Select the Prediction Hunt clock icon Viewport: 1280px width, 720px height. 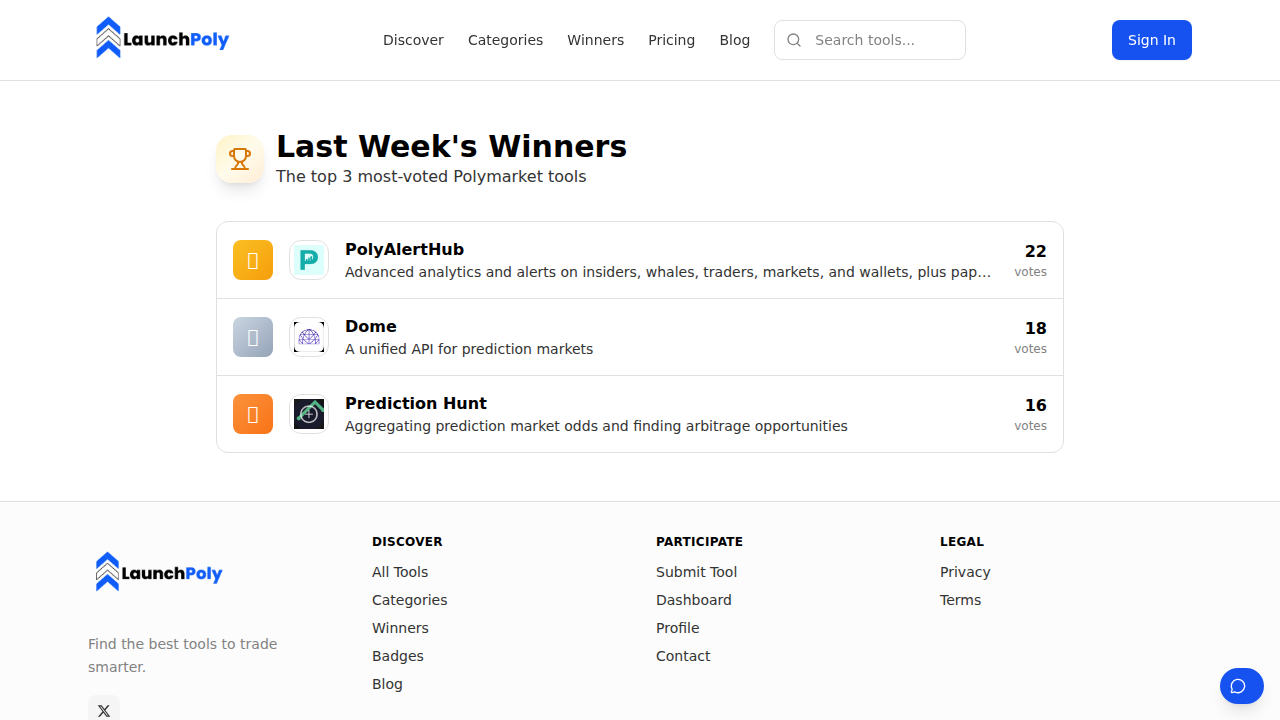(x=309, y=413)
